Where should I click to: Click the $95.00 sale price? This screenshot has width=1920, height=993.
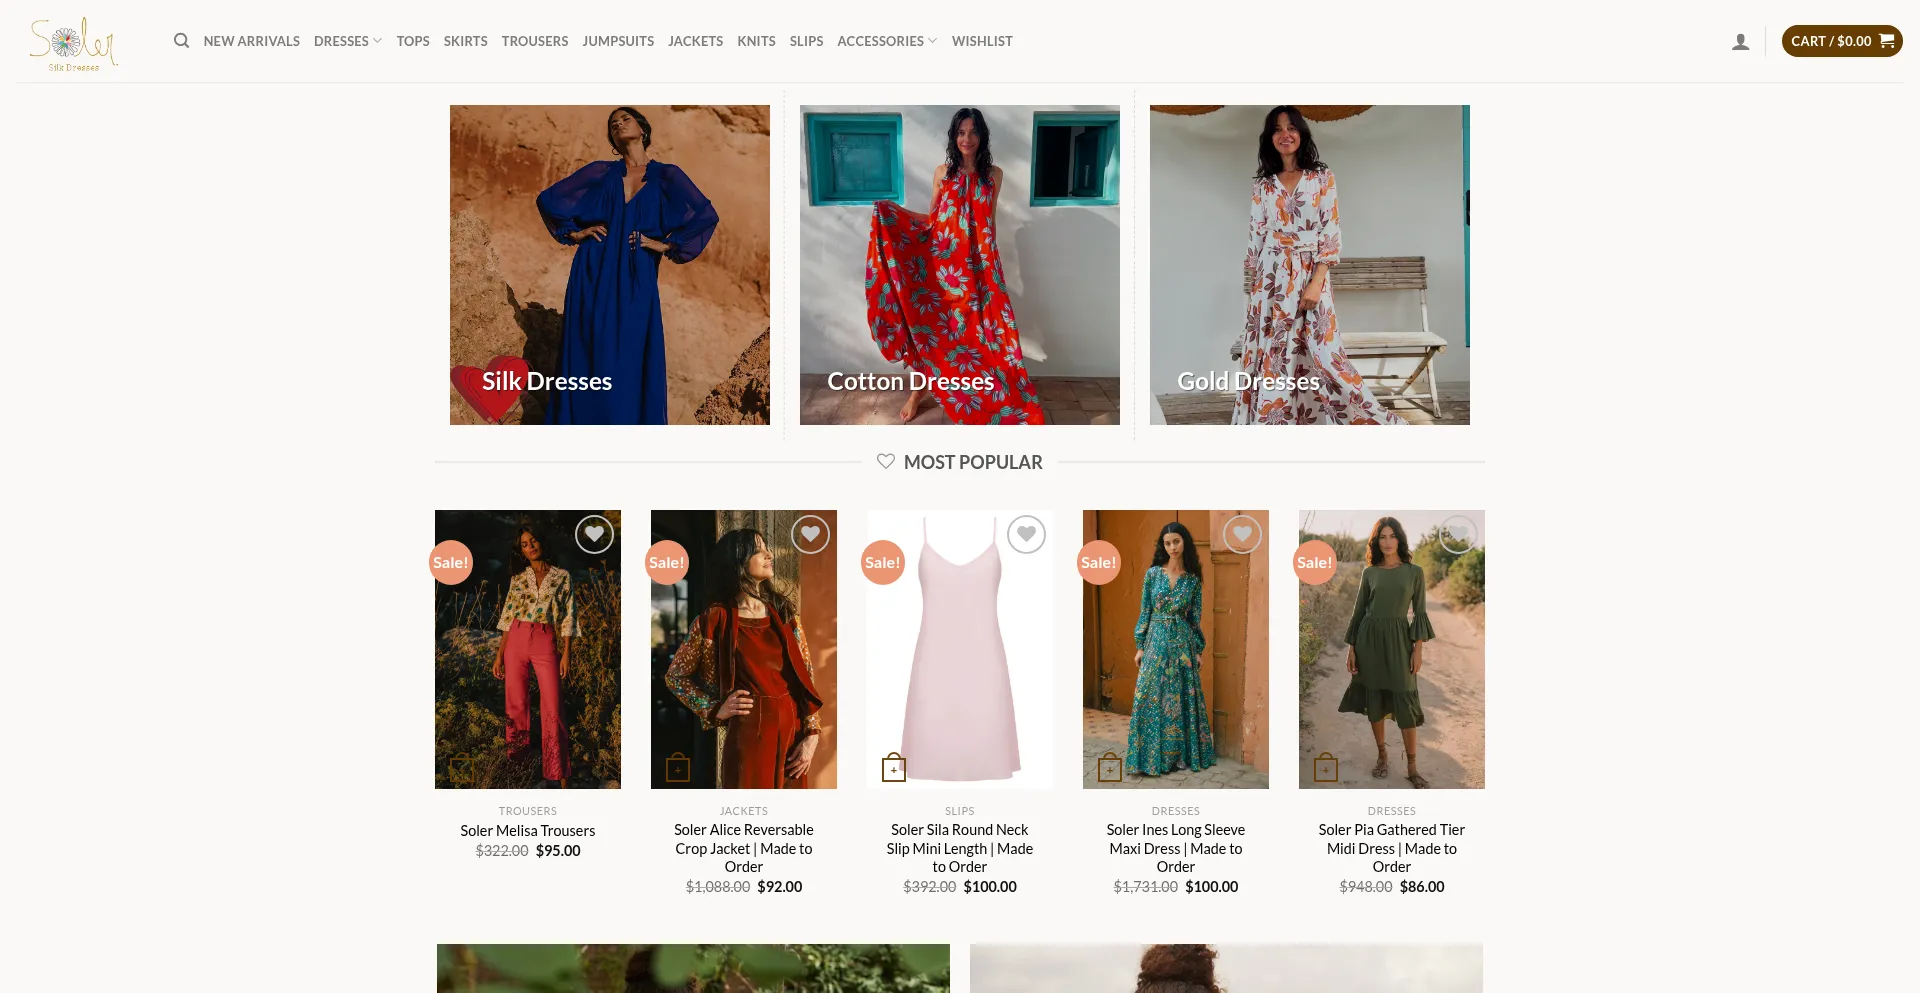pos(558,851)
